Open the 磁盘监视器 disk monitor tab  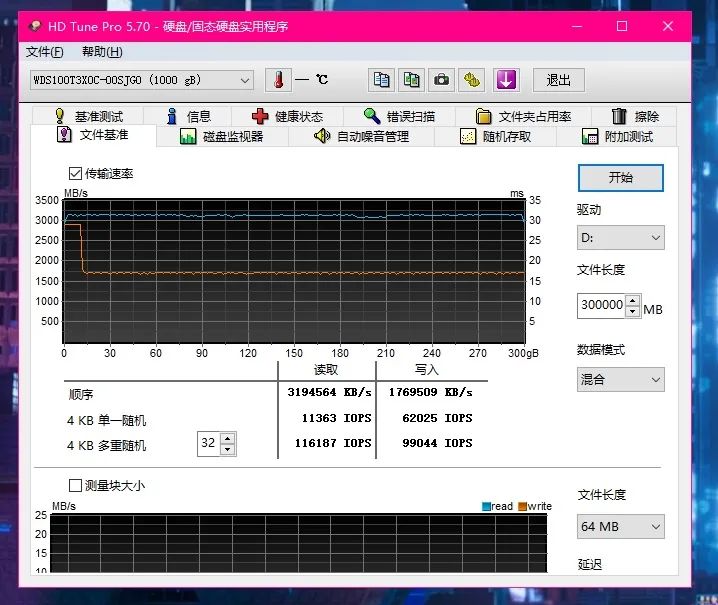coord(221,136)
